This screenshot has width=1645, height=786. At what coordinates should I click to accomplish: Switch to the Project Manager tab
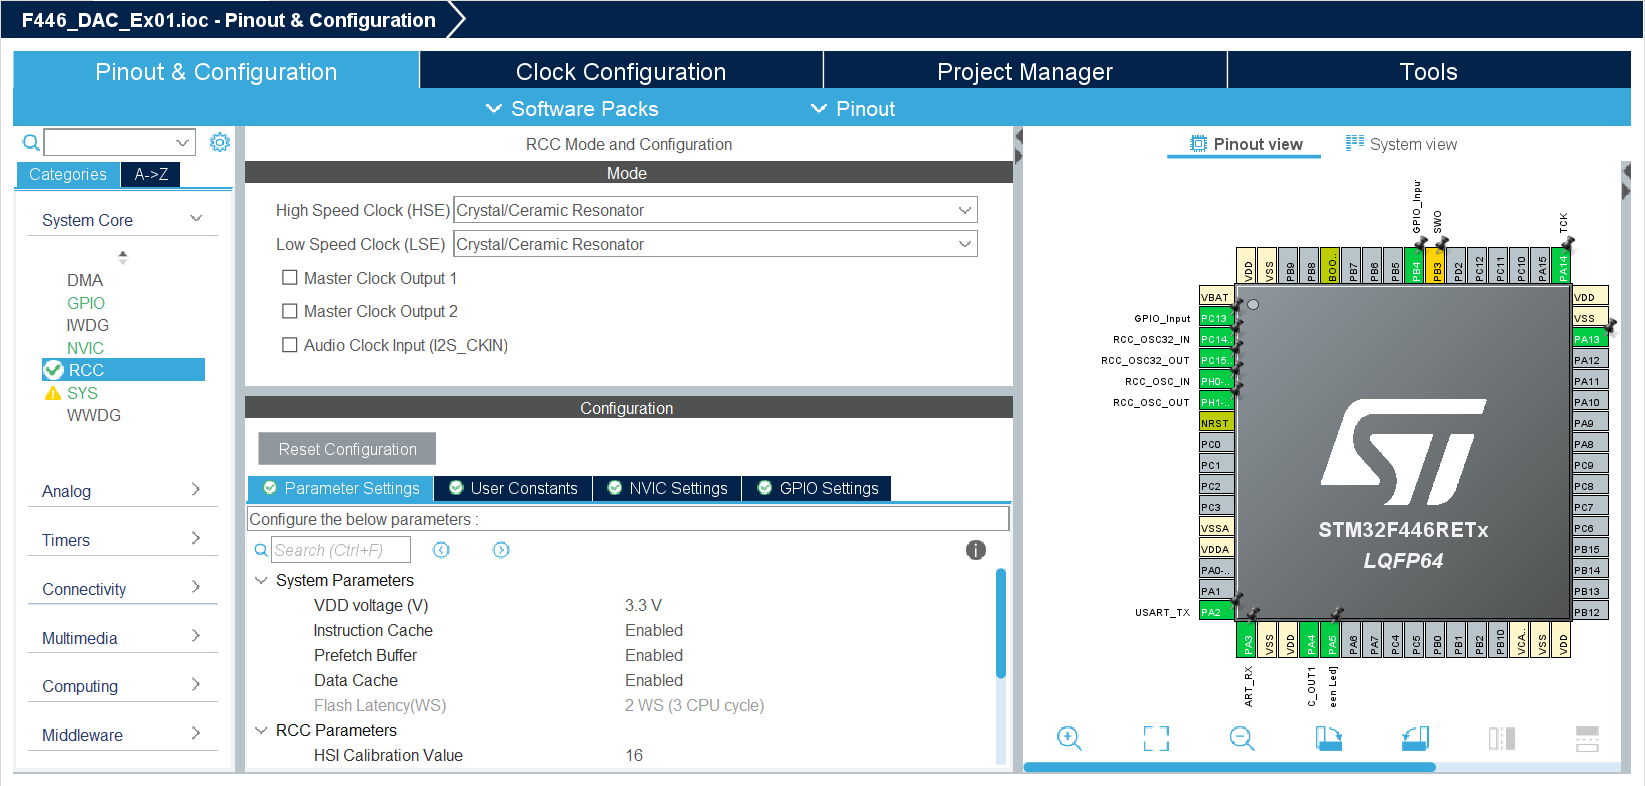click(x=1025, y=71)
